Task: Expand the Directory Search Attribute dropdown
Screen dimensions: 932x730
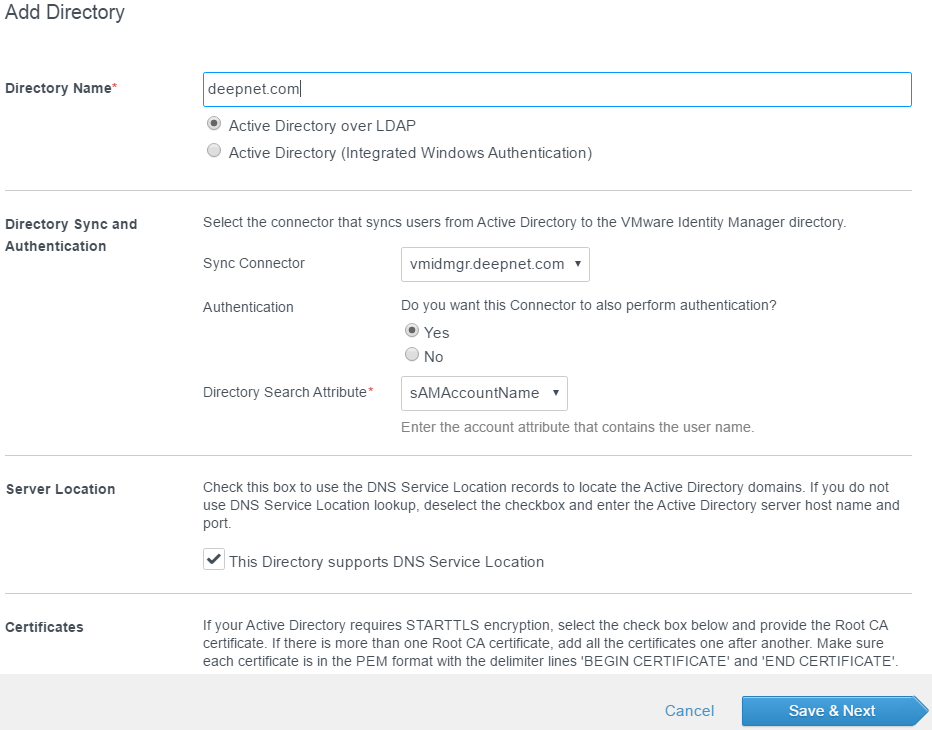Action: tap(484, 393)
